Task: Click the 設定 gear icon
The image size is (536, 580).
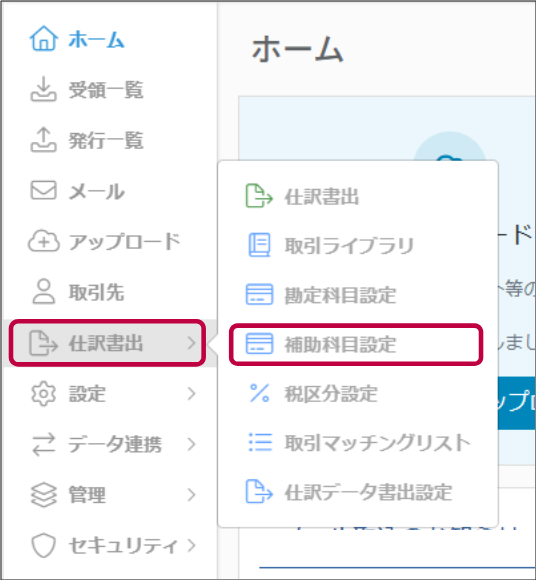Action: (x=44, y=394)
